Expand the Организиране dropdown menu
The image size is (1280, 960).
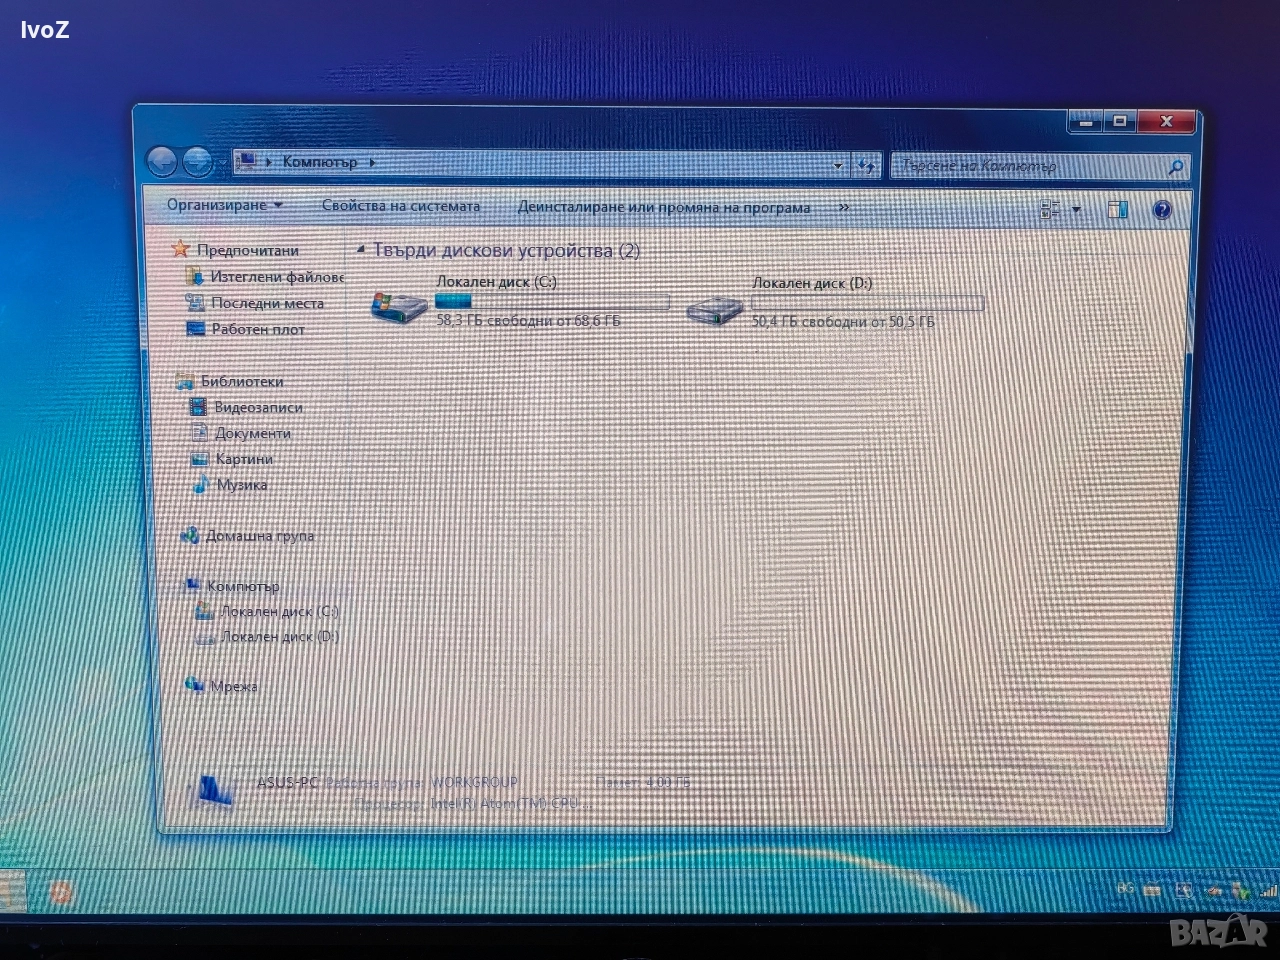click(x=224, y=205)
